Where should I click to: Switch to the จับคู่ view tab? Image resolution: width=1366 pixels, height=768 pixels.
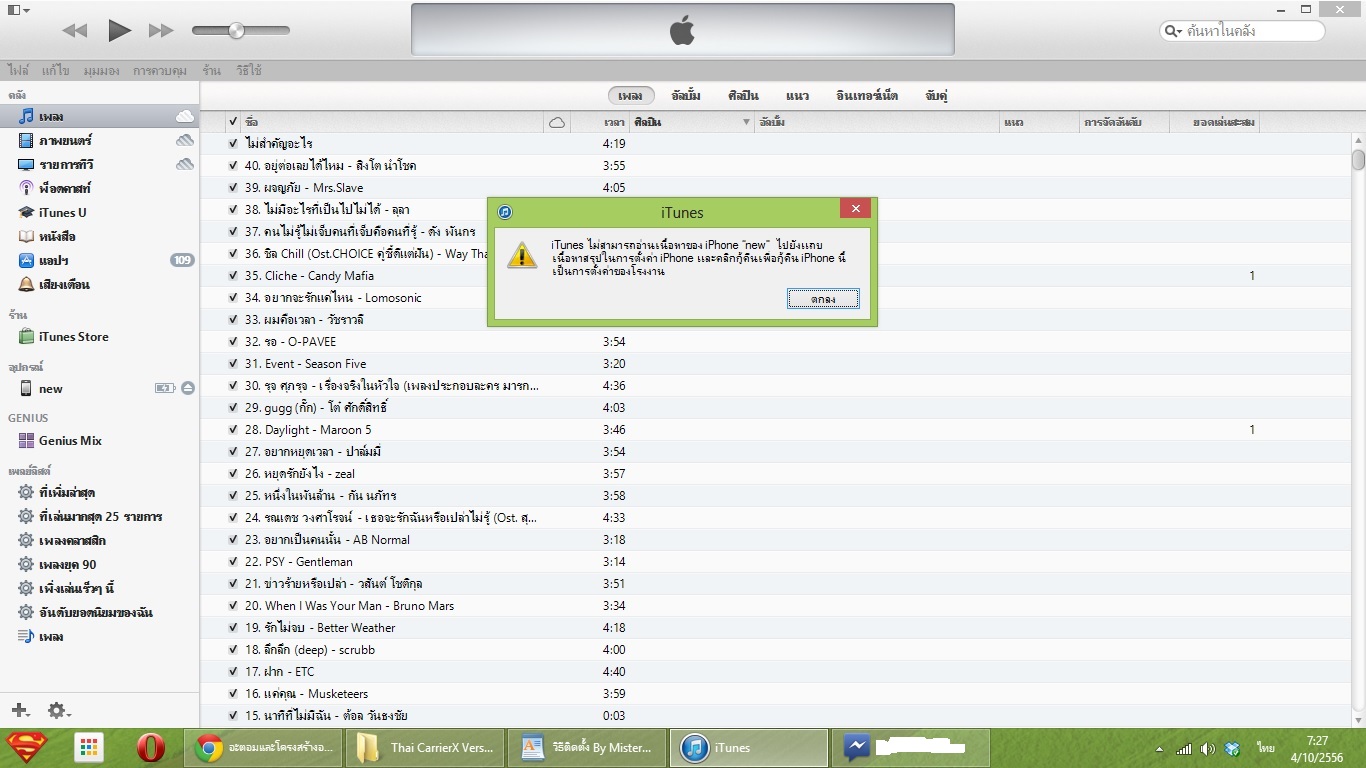coord(937,96)
